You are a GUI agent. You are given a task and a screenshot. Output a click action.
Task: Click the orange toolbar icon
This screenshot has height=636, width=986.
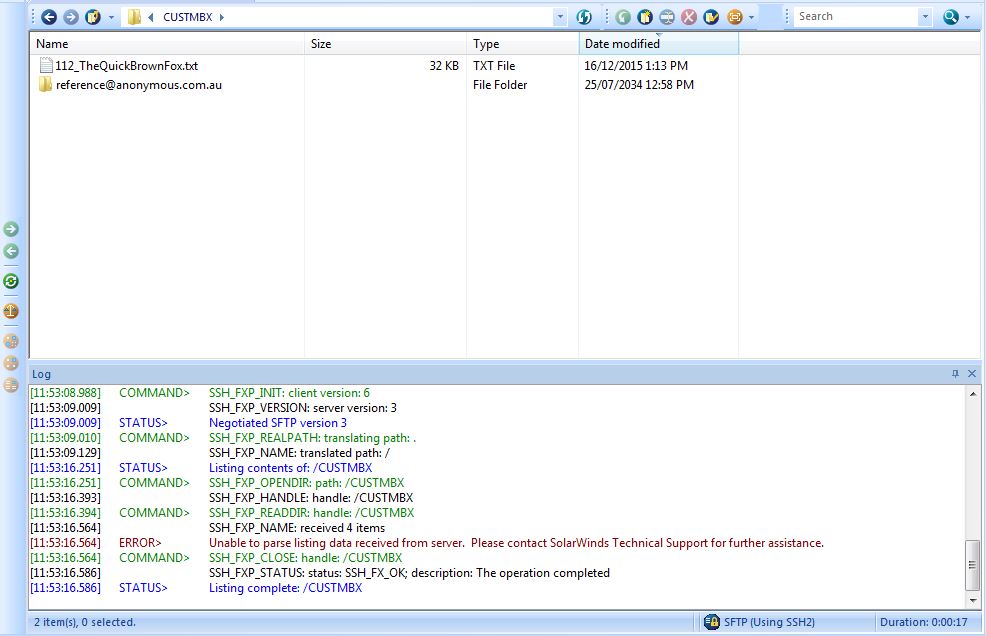point(734,17)
